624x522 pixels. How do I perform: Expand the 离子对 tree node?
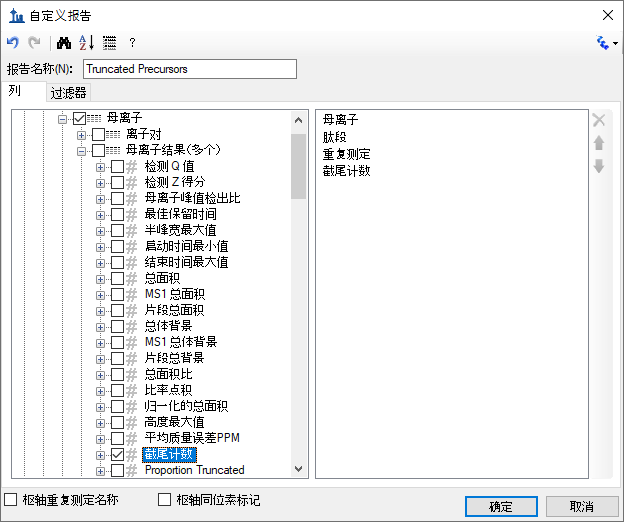81,135
